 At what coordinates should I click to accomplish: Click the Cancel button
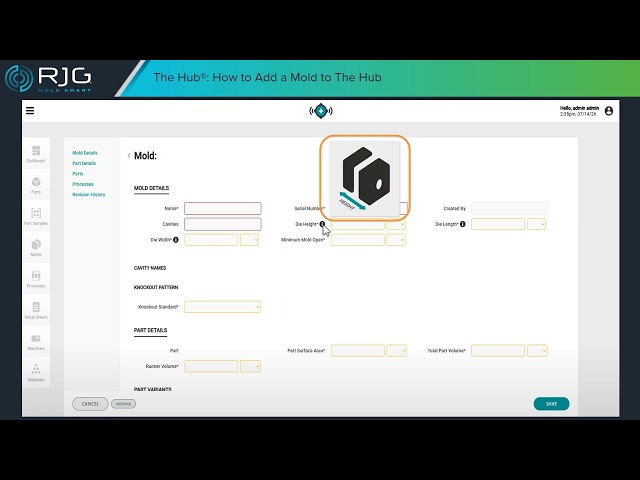[x=90, y=404]
